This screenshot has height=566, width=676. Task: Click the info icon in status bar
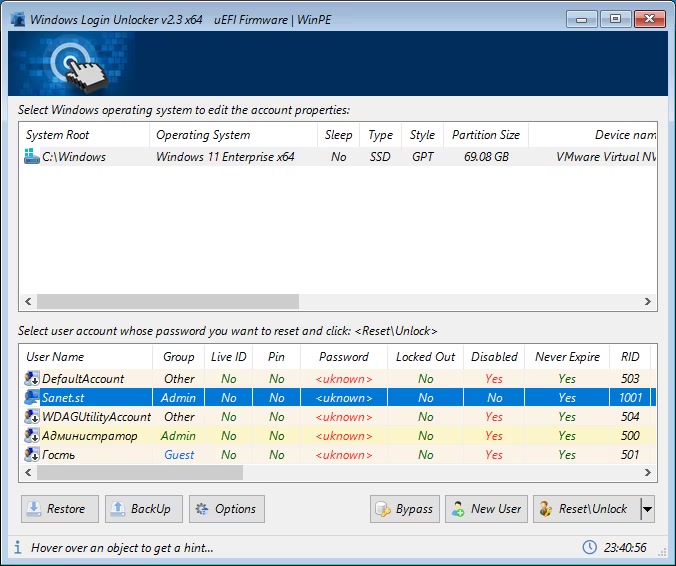click(18, 547)
